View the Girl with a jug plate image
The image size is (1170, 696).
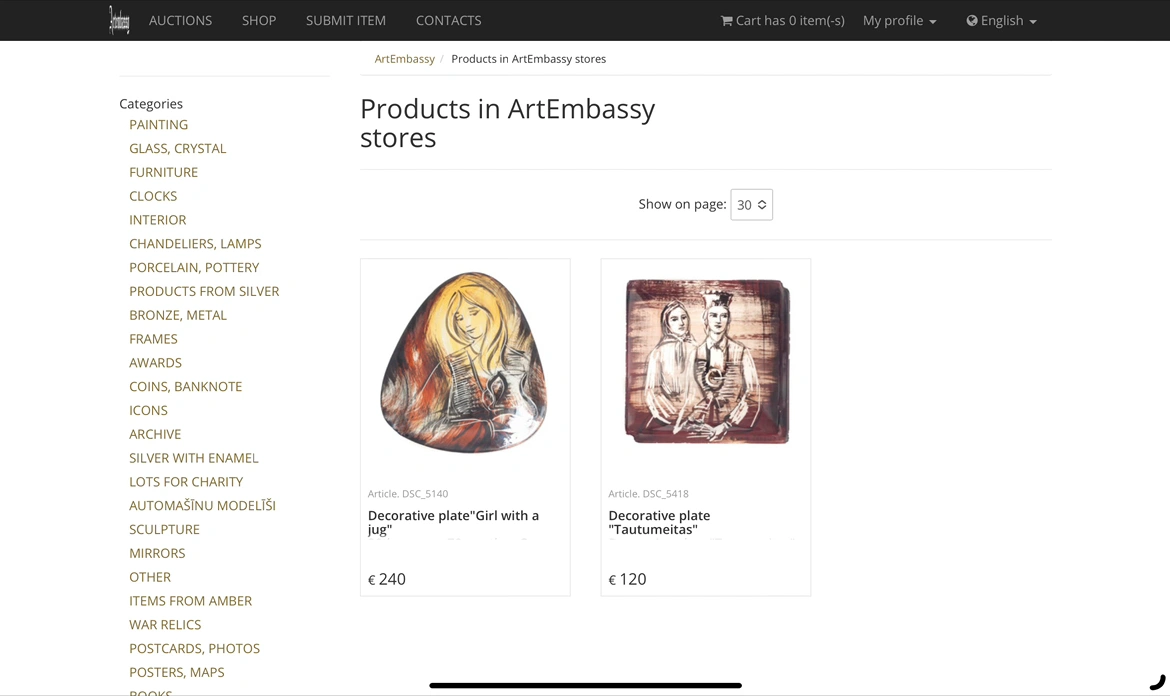(x=465, y=363)
